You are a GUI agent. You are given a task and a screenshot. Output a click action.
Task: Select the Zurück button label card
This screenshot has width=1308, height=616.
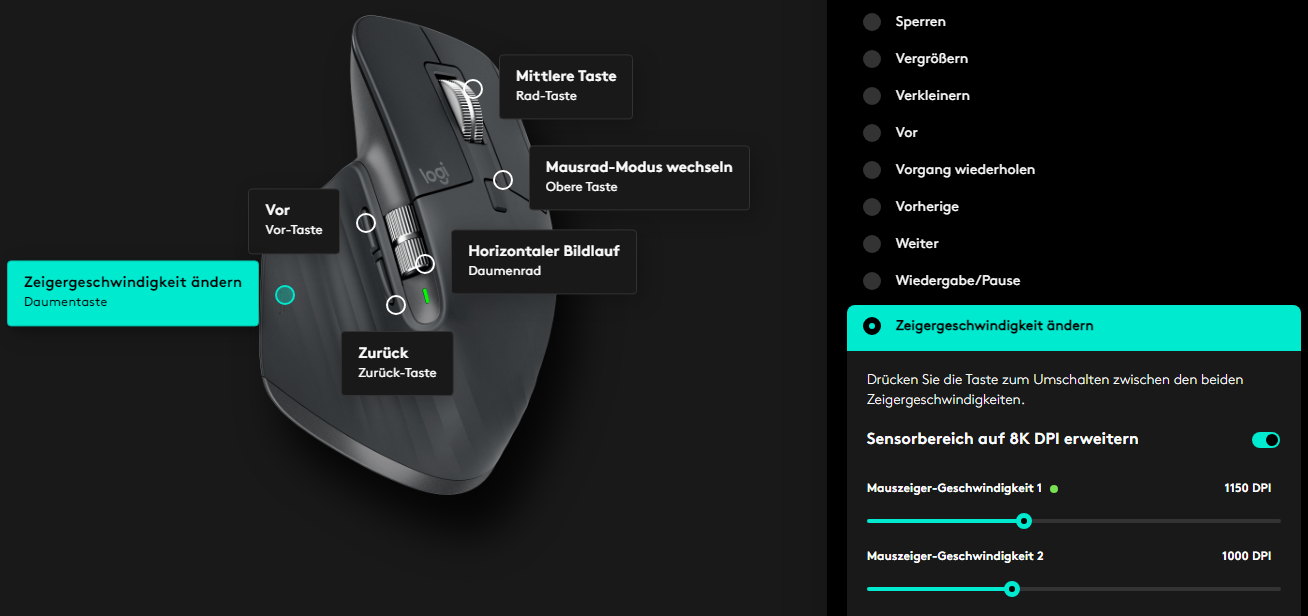[x=397, y=363]
